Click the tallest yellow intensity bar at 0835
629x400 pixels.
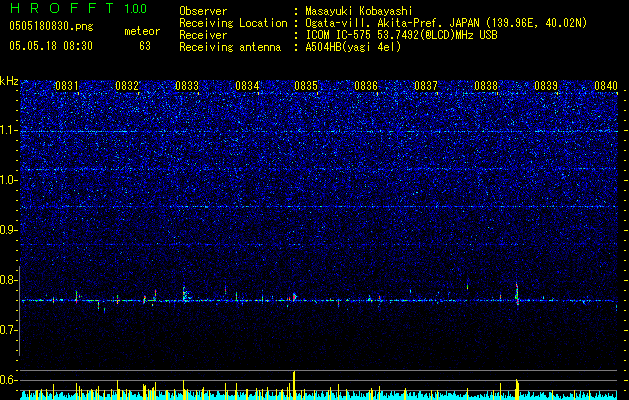pos(294,385)
